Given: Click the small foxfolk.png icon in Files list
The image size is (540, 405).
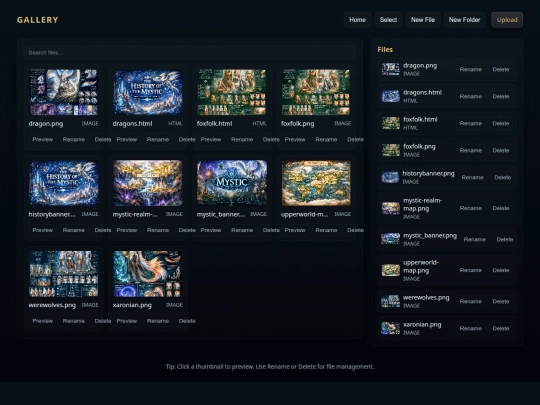Looking at the screenshot, I should click(x=391, y=150).
